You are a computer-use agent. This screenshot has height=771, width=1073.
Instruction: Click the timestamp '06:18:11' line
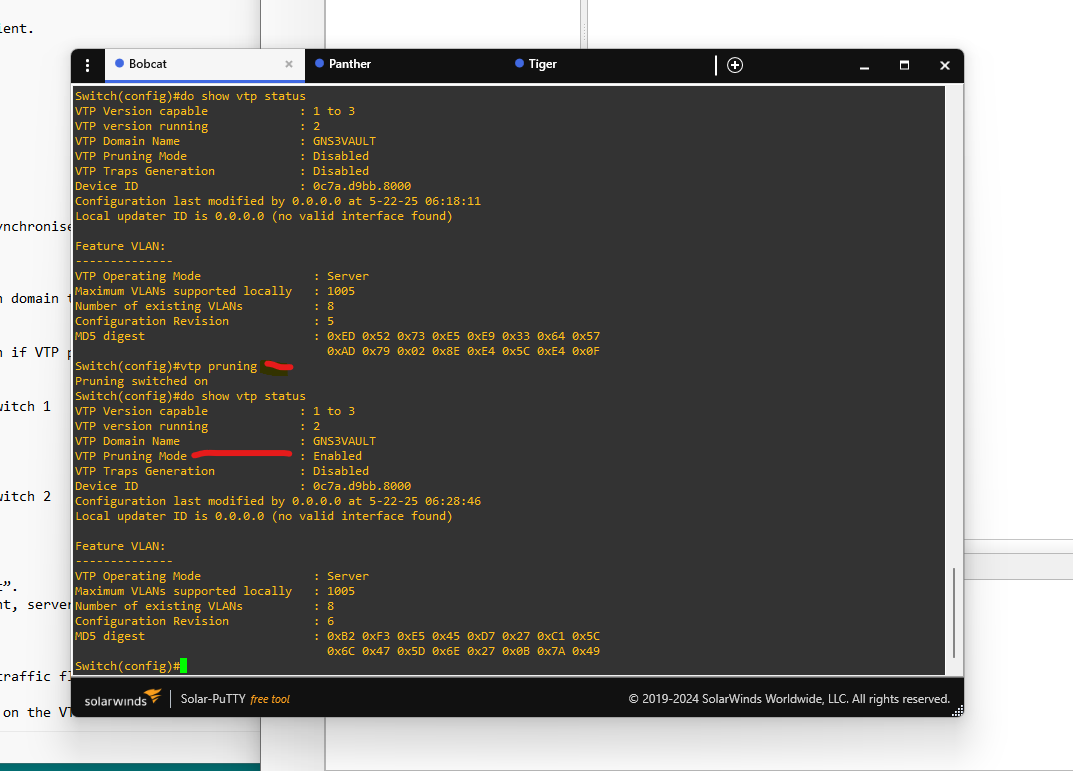click(x=278, y=201)
